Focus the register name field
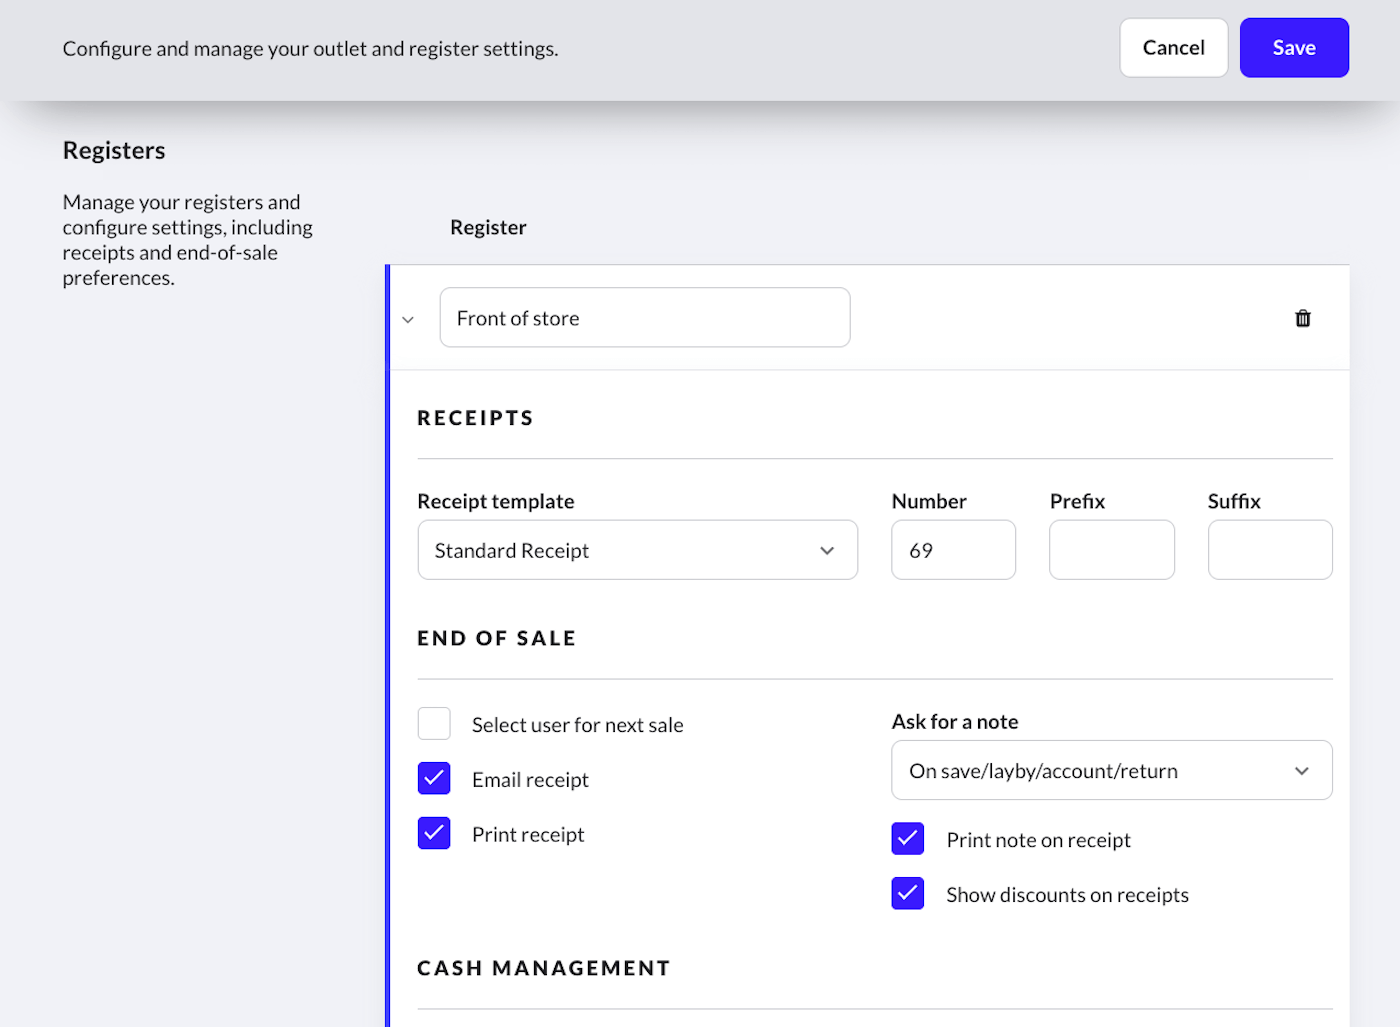Image resolution: width=1400 pixels, height=1027 pixels. 644,318
